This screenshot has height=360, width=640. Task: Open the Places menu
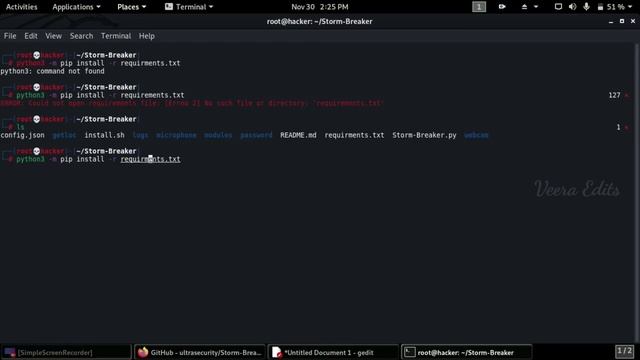tap(131, 7)
